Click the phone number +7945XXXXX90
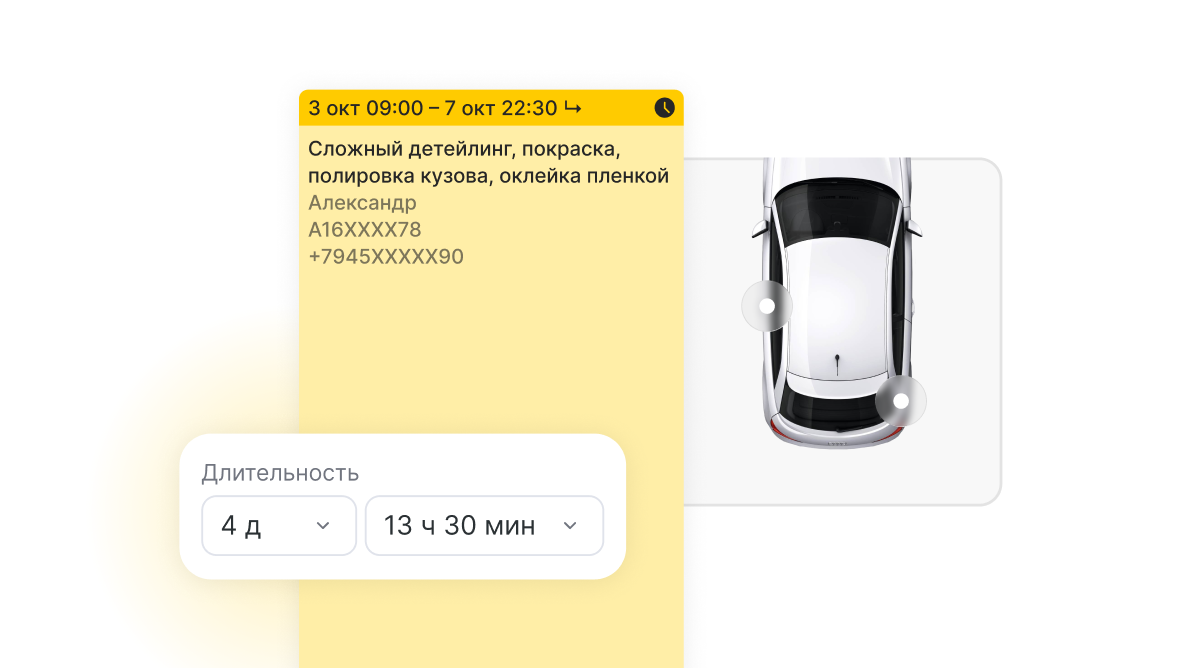Screen dimensions: 1200x668 point(386,257)
